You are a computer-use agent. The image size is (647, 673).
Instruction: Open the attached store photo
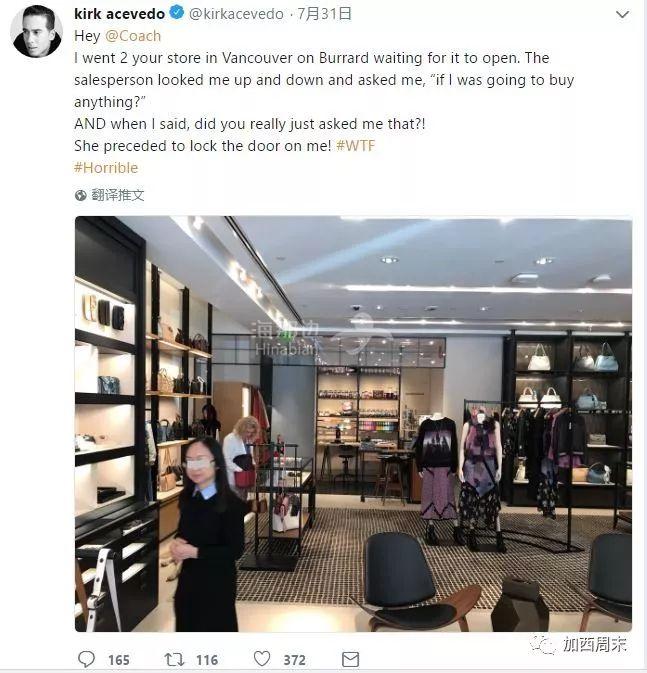(353, 424)
